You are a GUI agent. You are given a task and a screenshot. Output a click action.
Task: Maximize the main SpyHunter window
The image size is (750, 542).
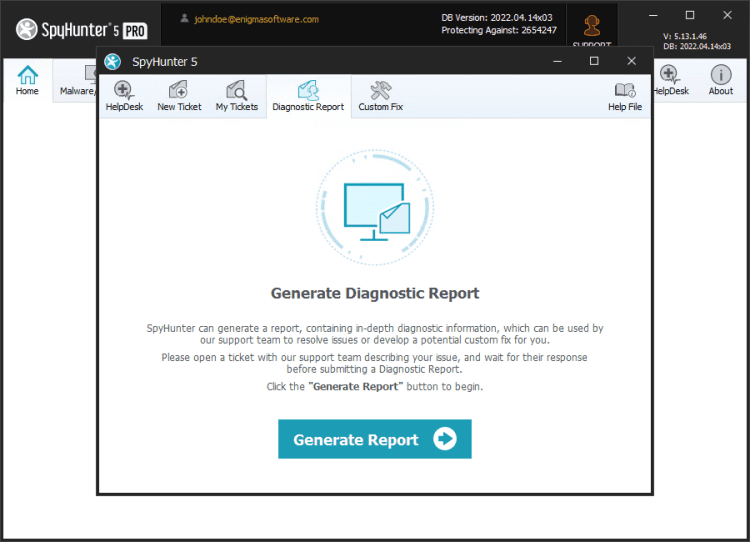pos(690,15)
